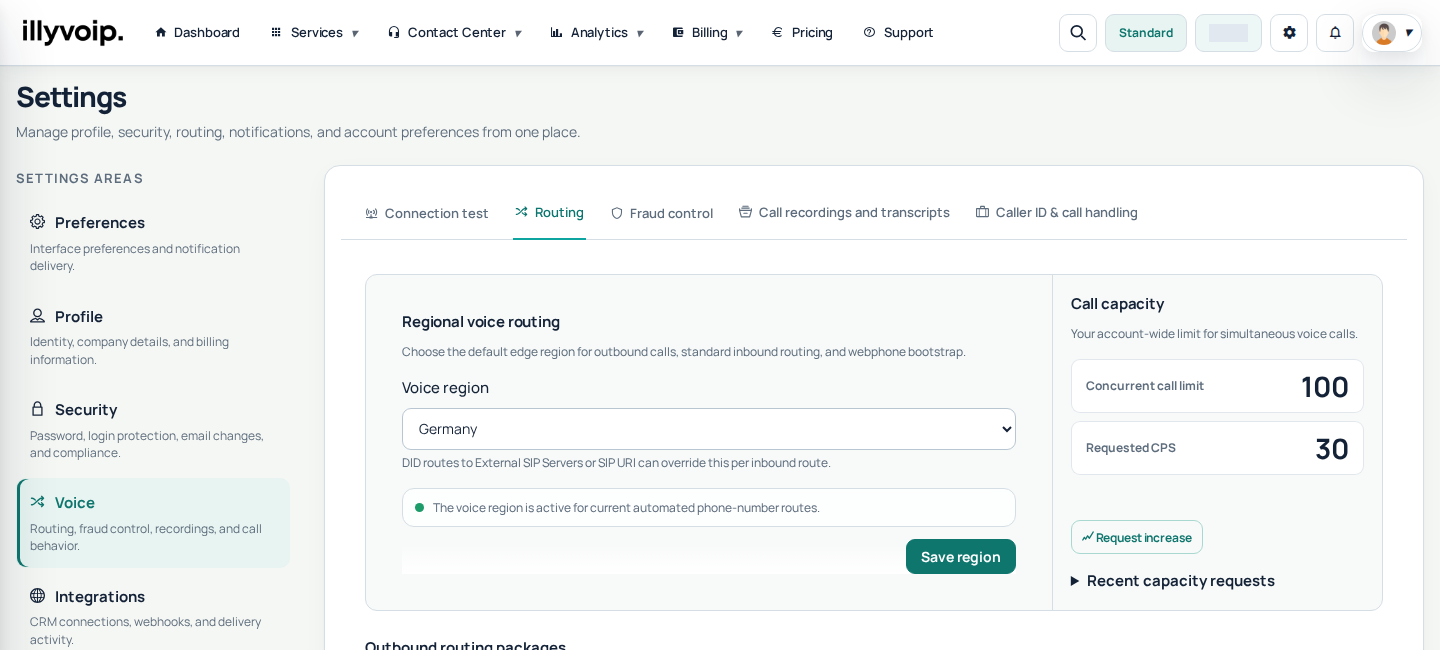Open Security settings area
1440x650 pixels.
click(153, 430)
